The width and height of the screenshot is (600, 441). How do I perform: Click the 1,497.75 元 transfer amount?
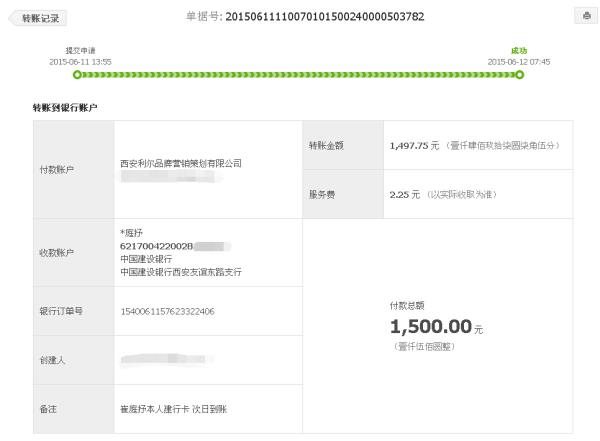[x=414, y=146]
